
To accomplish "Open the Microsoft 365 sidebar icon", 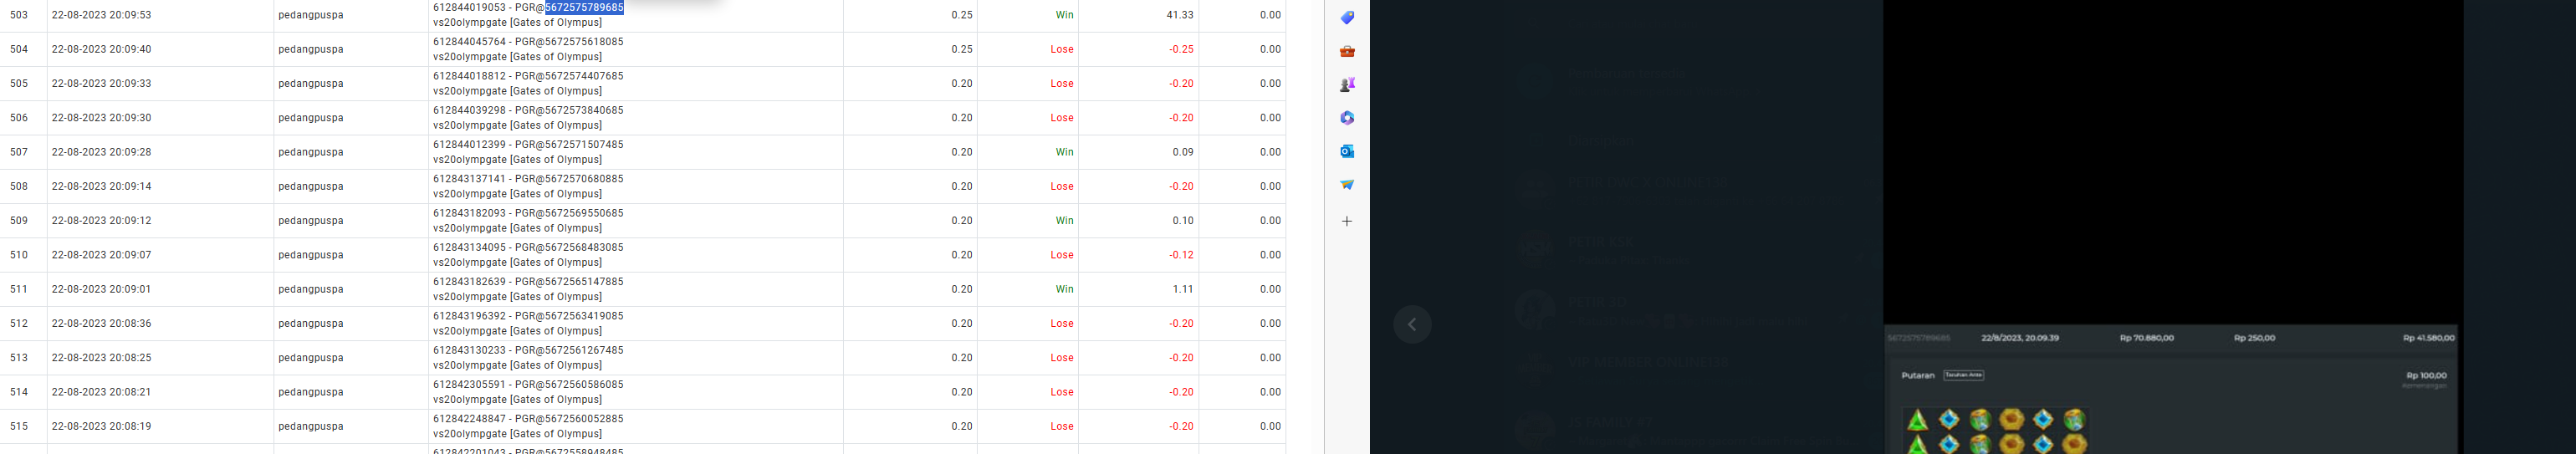I will tap(1347, 118).
